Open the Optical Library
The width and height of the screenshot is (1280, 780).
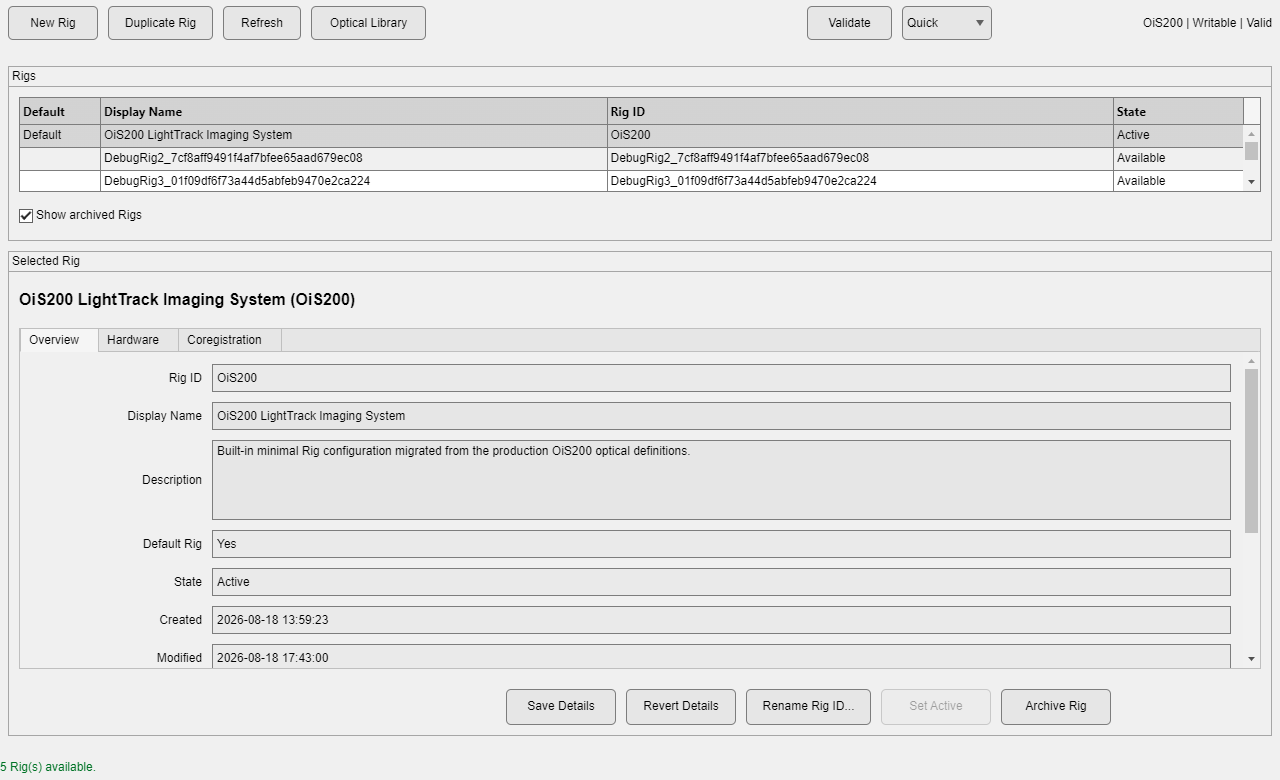coord(368,23)
